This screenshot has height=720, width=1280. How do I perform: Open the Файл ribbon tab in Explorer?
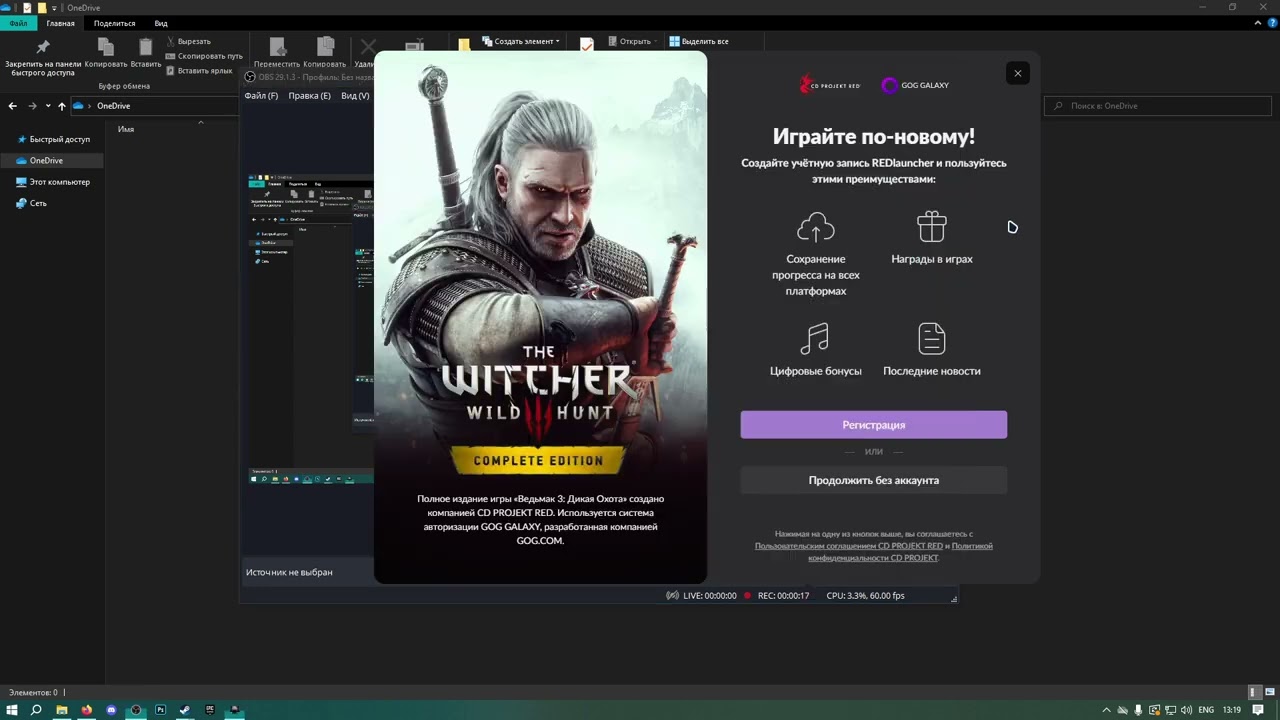tap(18, 23)
